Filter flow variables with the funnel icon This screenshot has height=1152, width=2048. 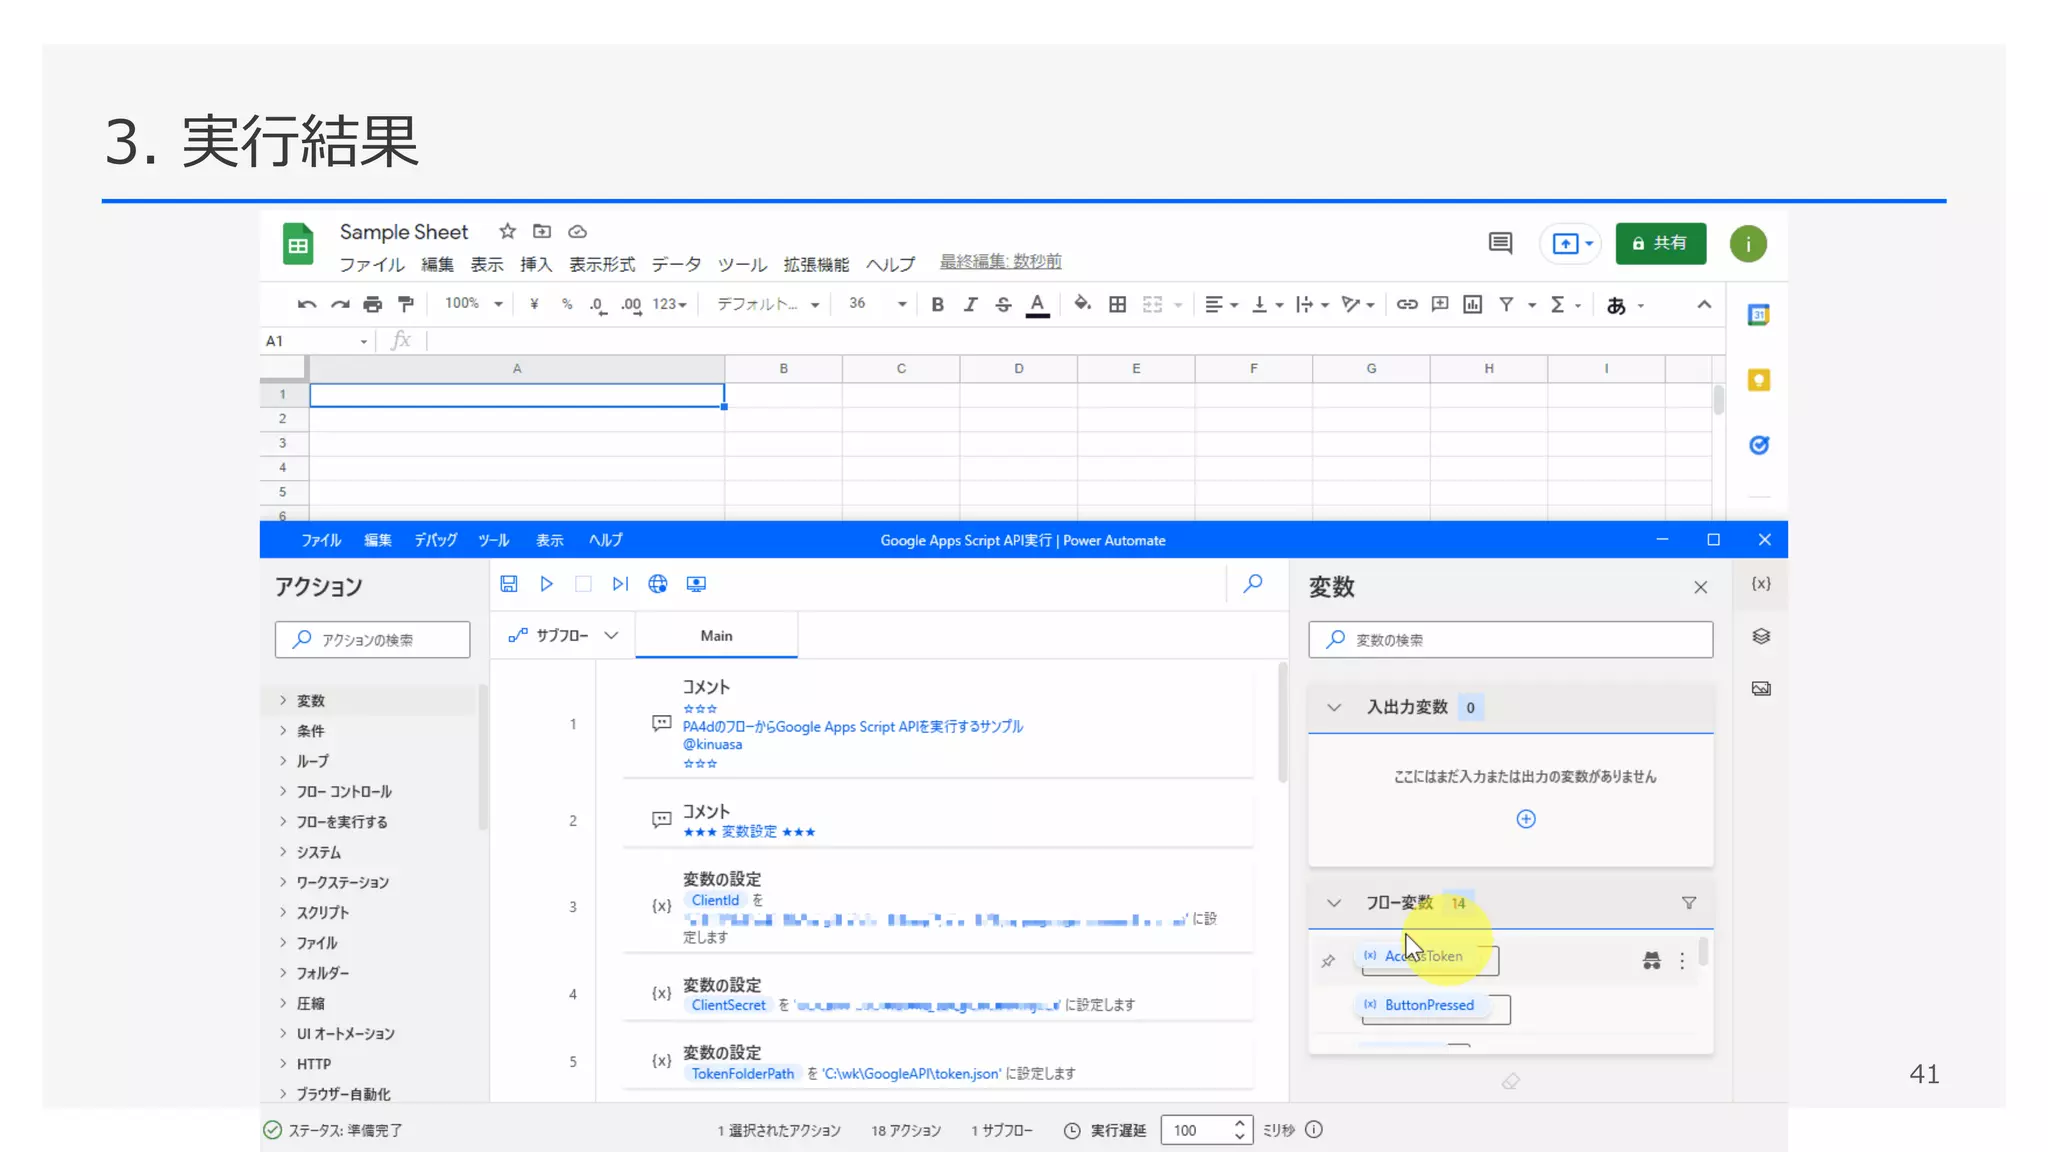pyautogui.click(x=1689, y=903)
